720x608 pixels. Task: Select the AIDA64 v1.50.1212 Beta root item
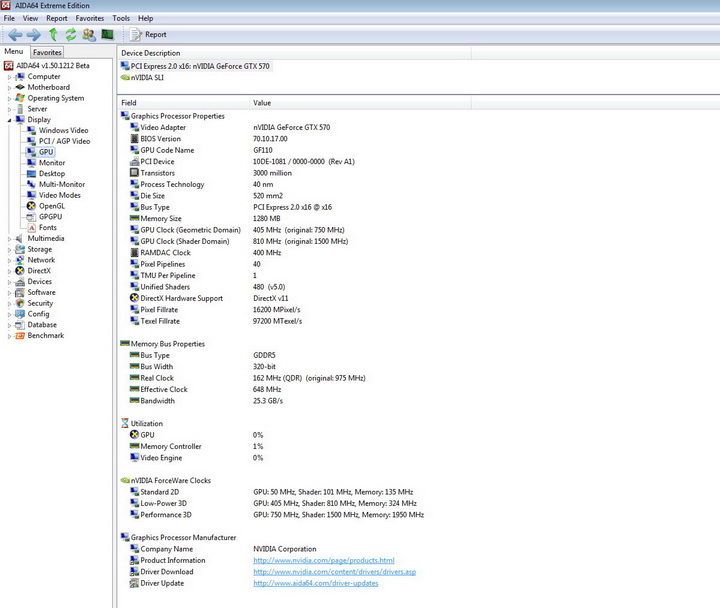click(47, 66)
